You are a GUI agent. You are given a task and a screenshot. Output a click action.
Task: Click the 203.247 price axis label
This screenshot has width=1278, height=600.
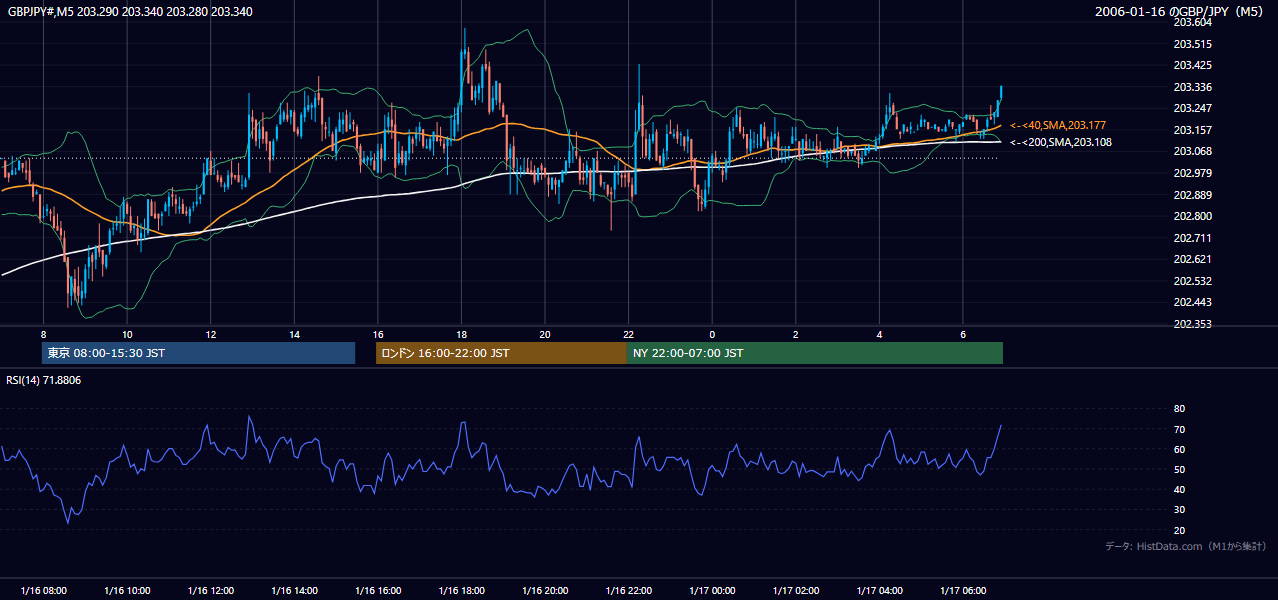tap(1192, 108)
